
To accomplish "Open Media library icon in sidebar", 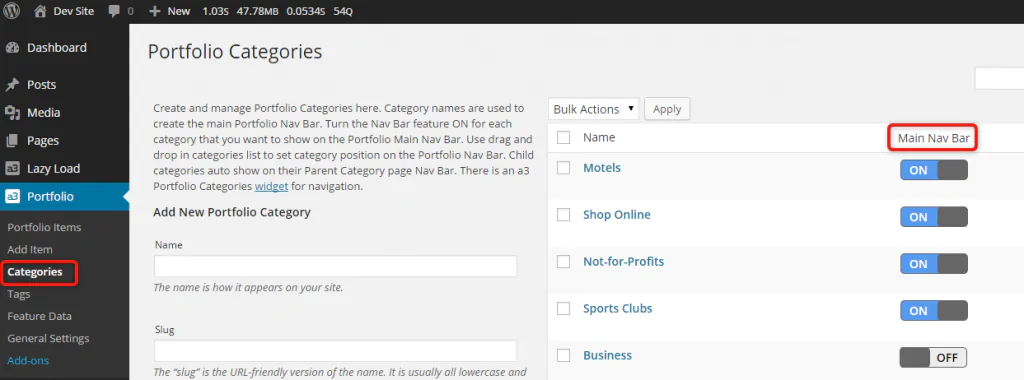I will click(x=12, y=113).
